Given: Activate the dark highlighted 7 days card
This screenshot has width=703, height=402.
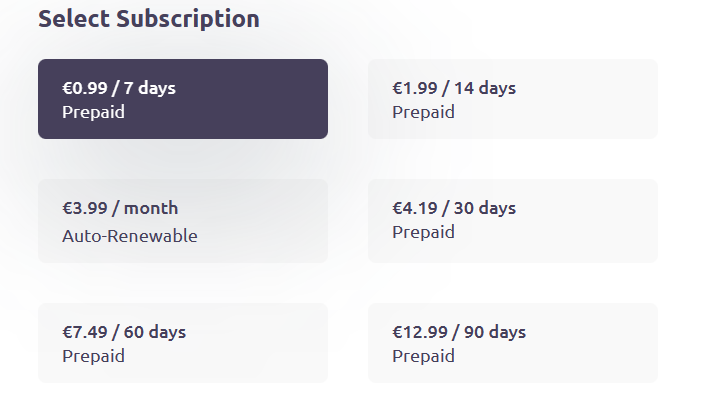Looking at the screenshot, I should pos(183,99).
